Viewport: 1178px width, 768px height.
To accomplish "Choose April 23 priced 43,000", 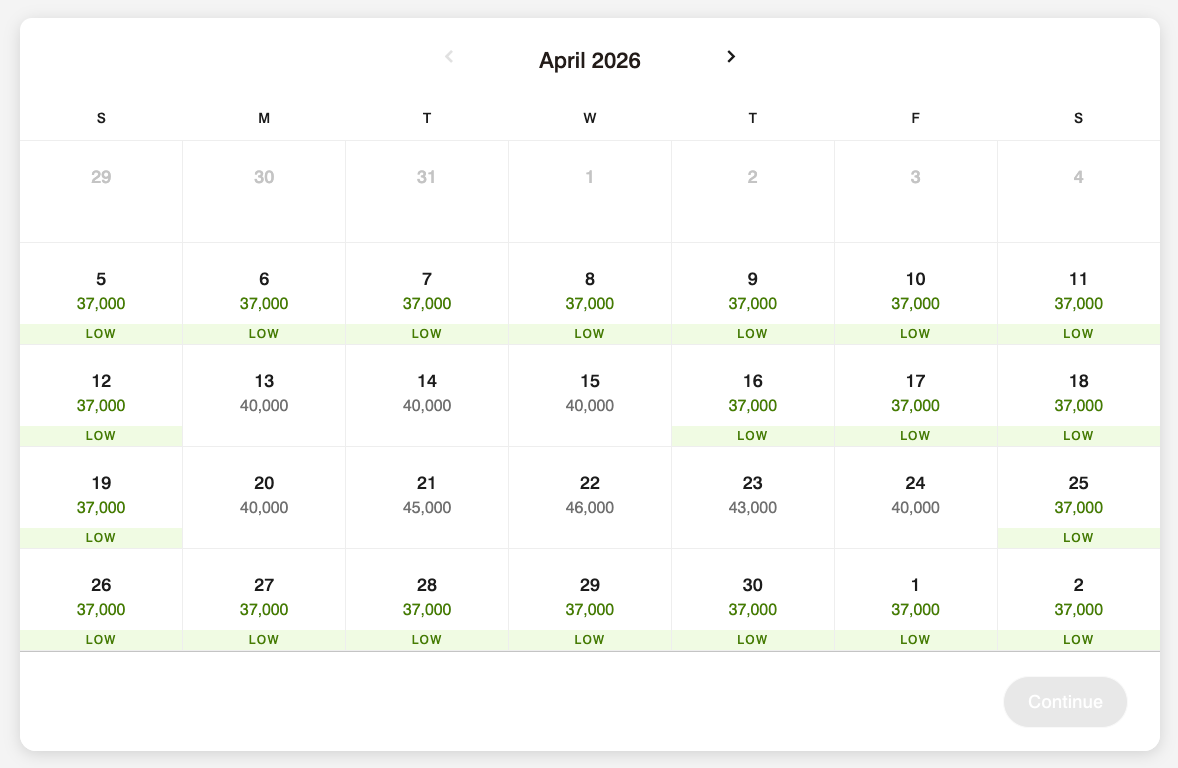I will (753, 496).
